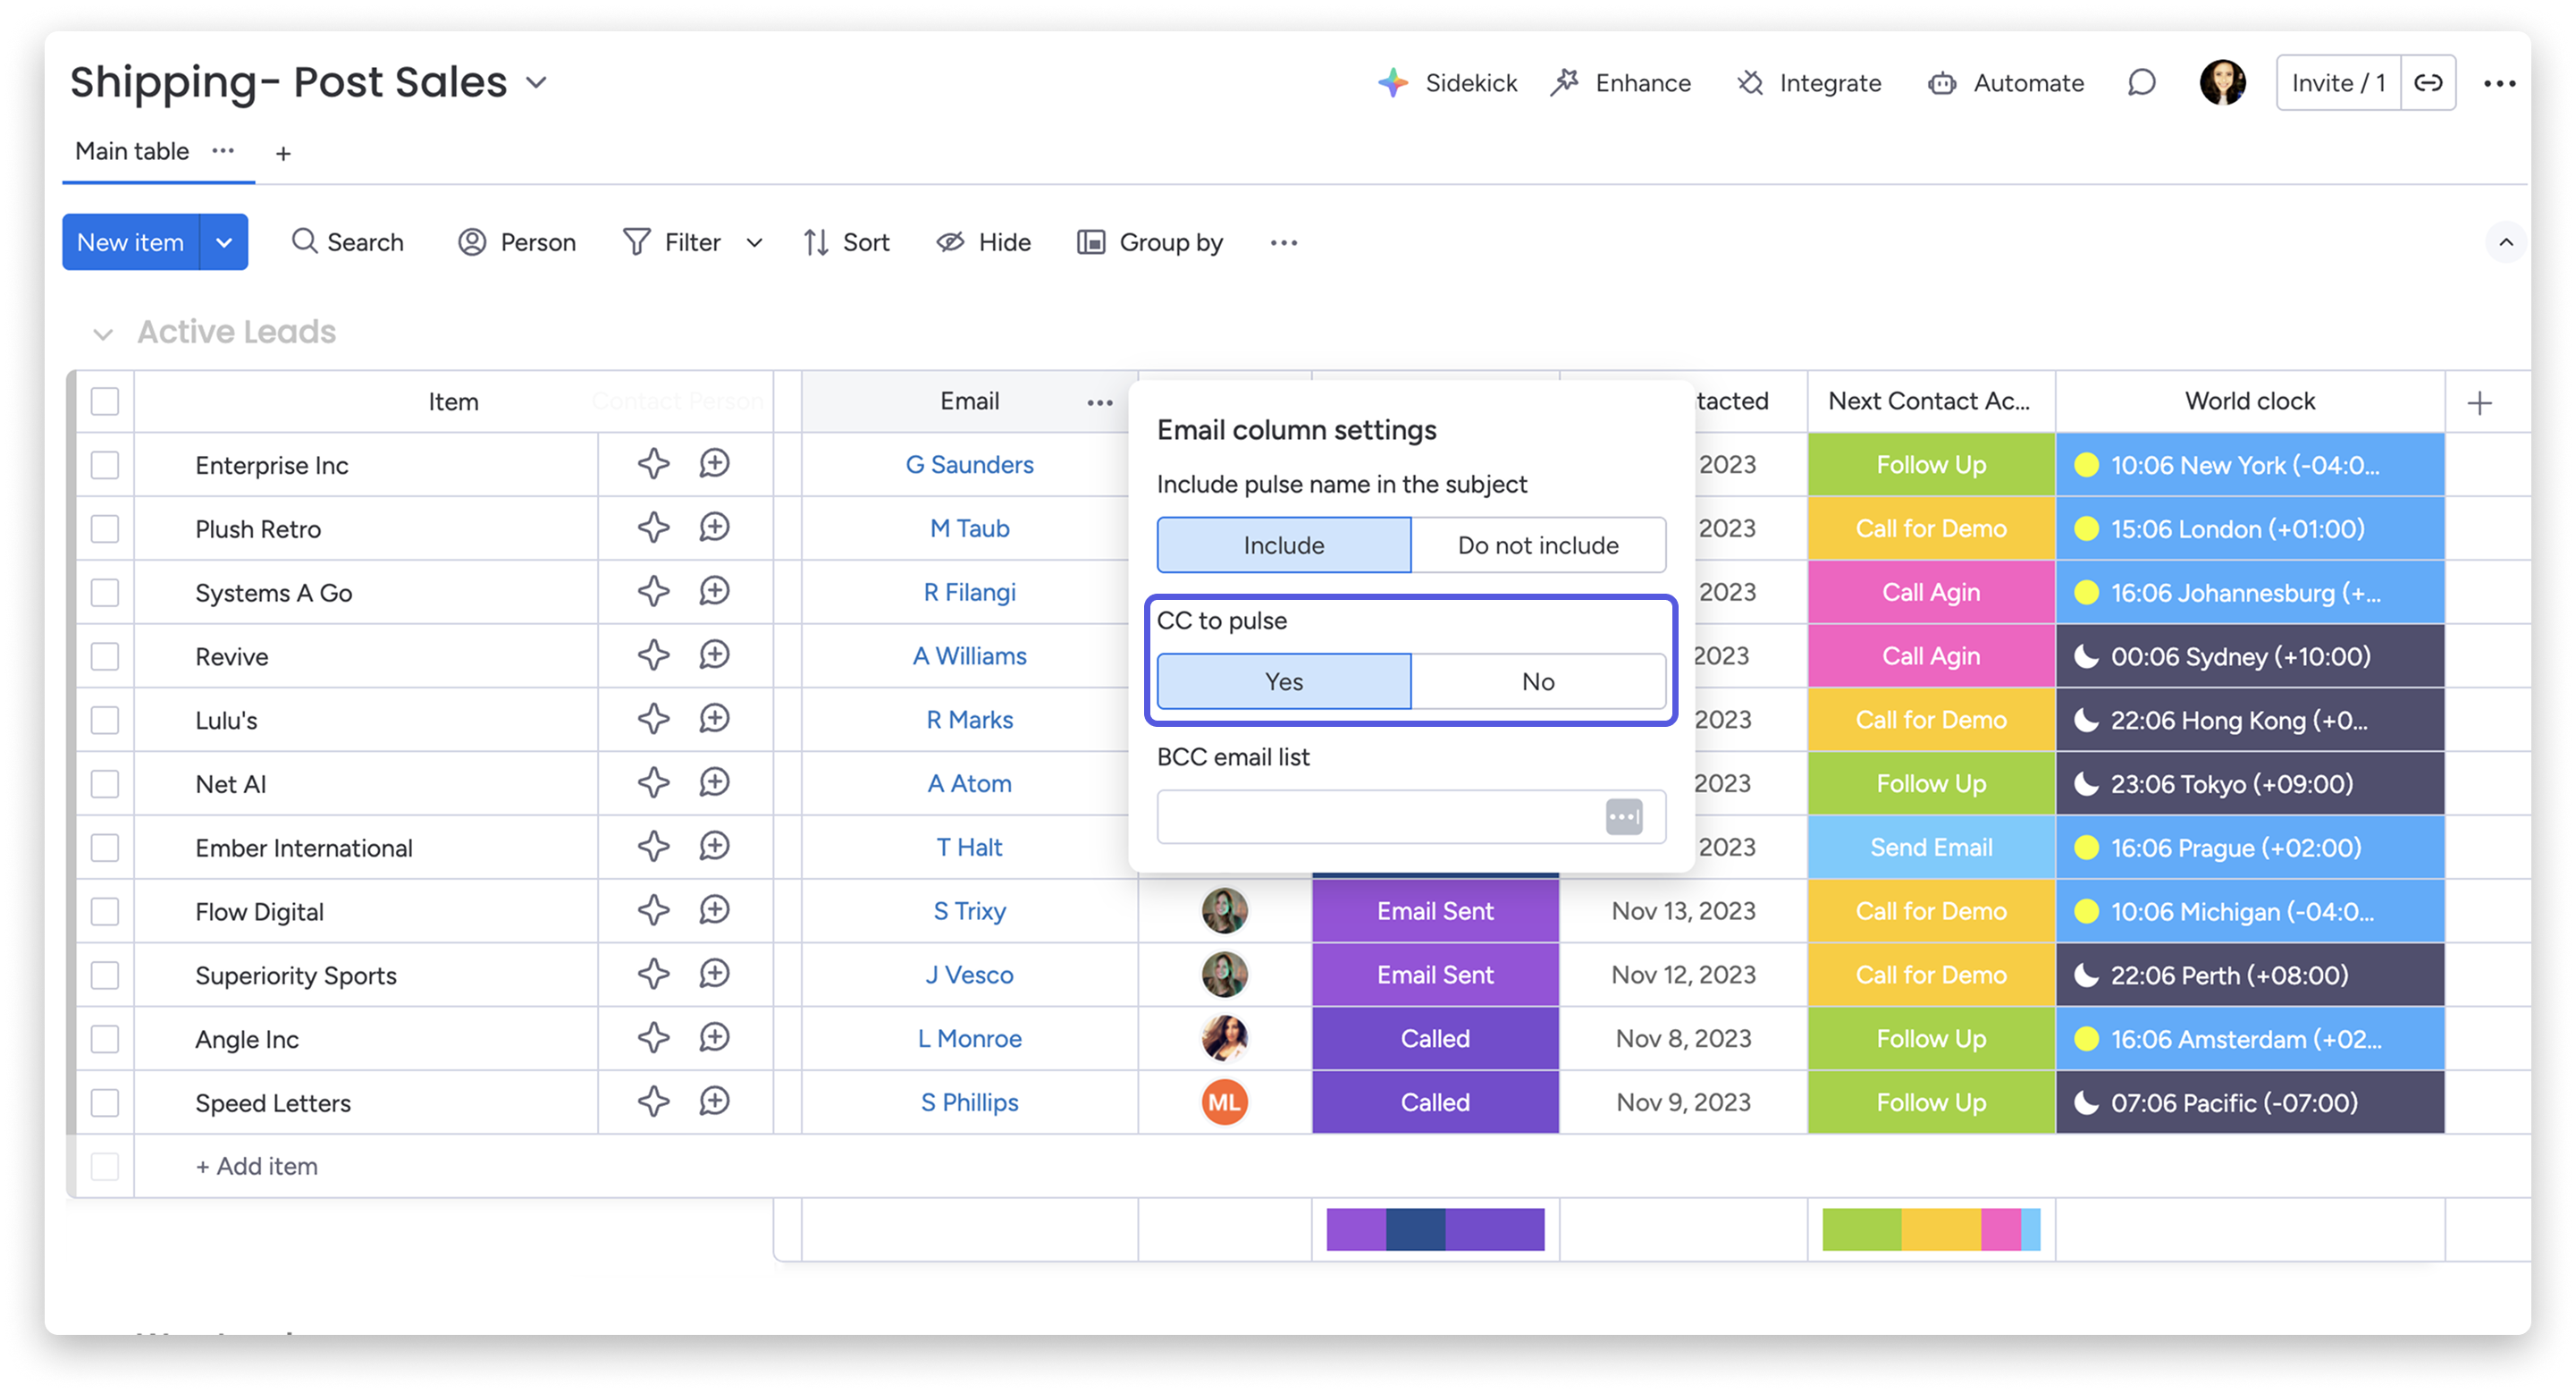
Task: Click AI sparkle icon for Revive row
Action: click(x=653, y=656)
